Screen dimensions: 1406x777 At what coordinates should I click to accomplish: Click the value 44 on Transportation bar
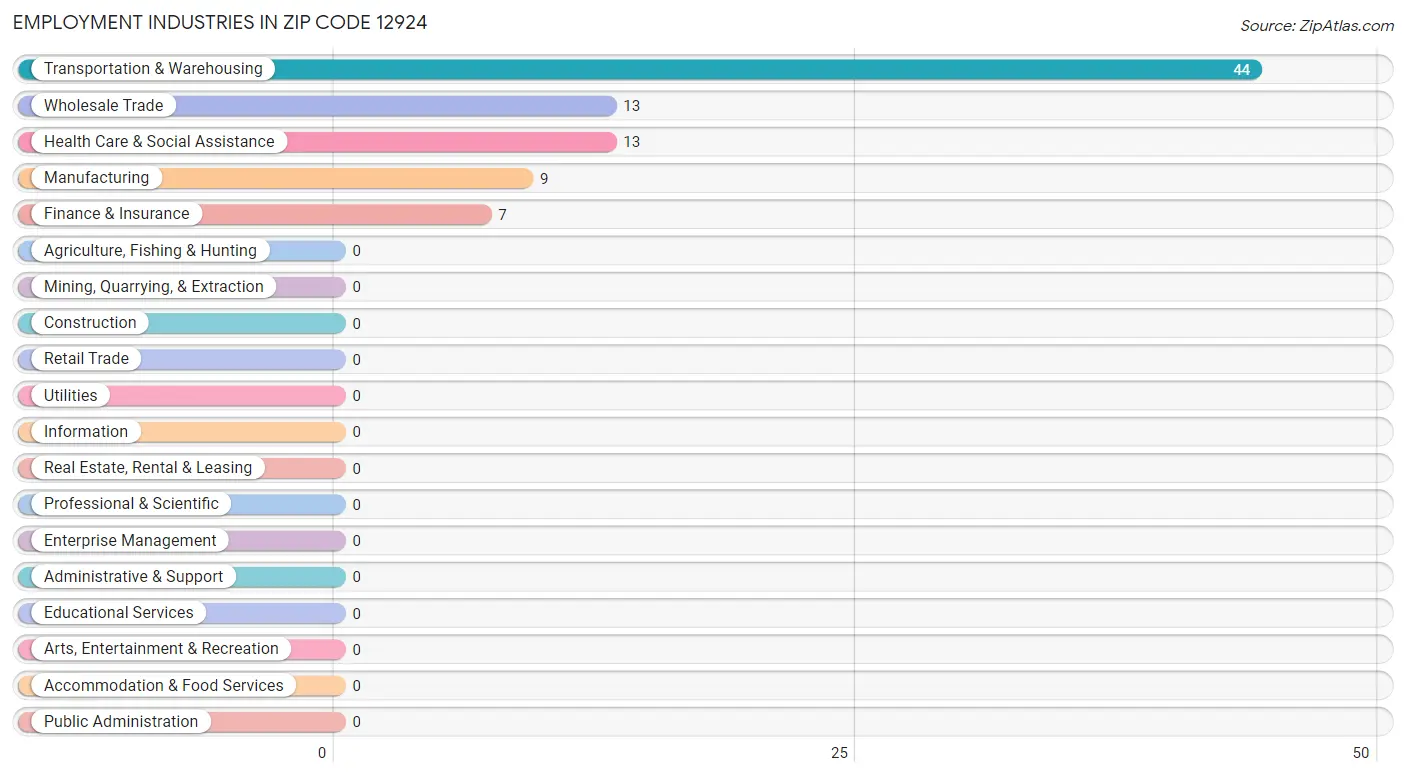point(1241,70)
